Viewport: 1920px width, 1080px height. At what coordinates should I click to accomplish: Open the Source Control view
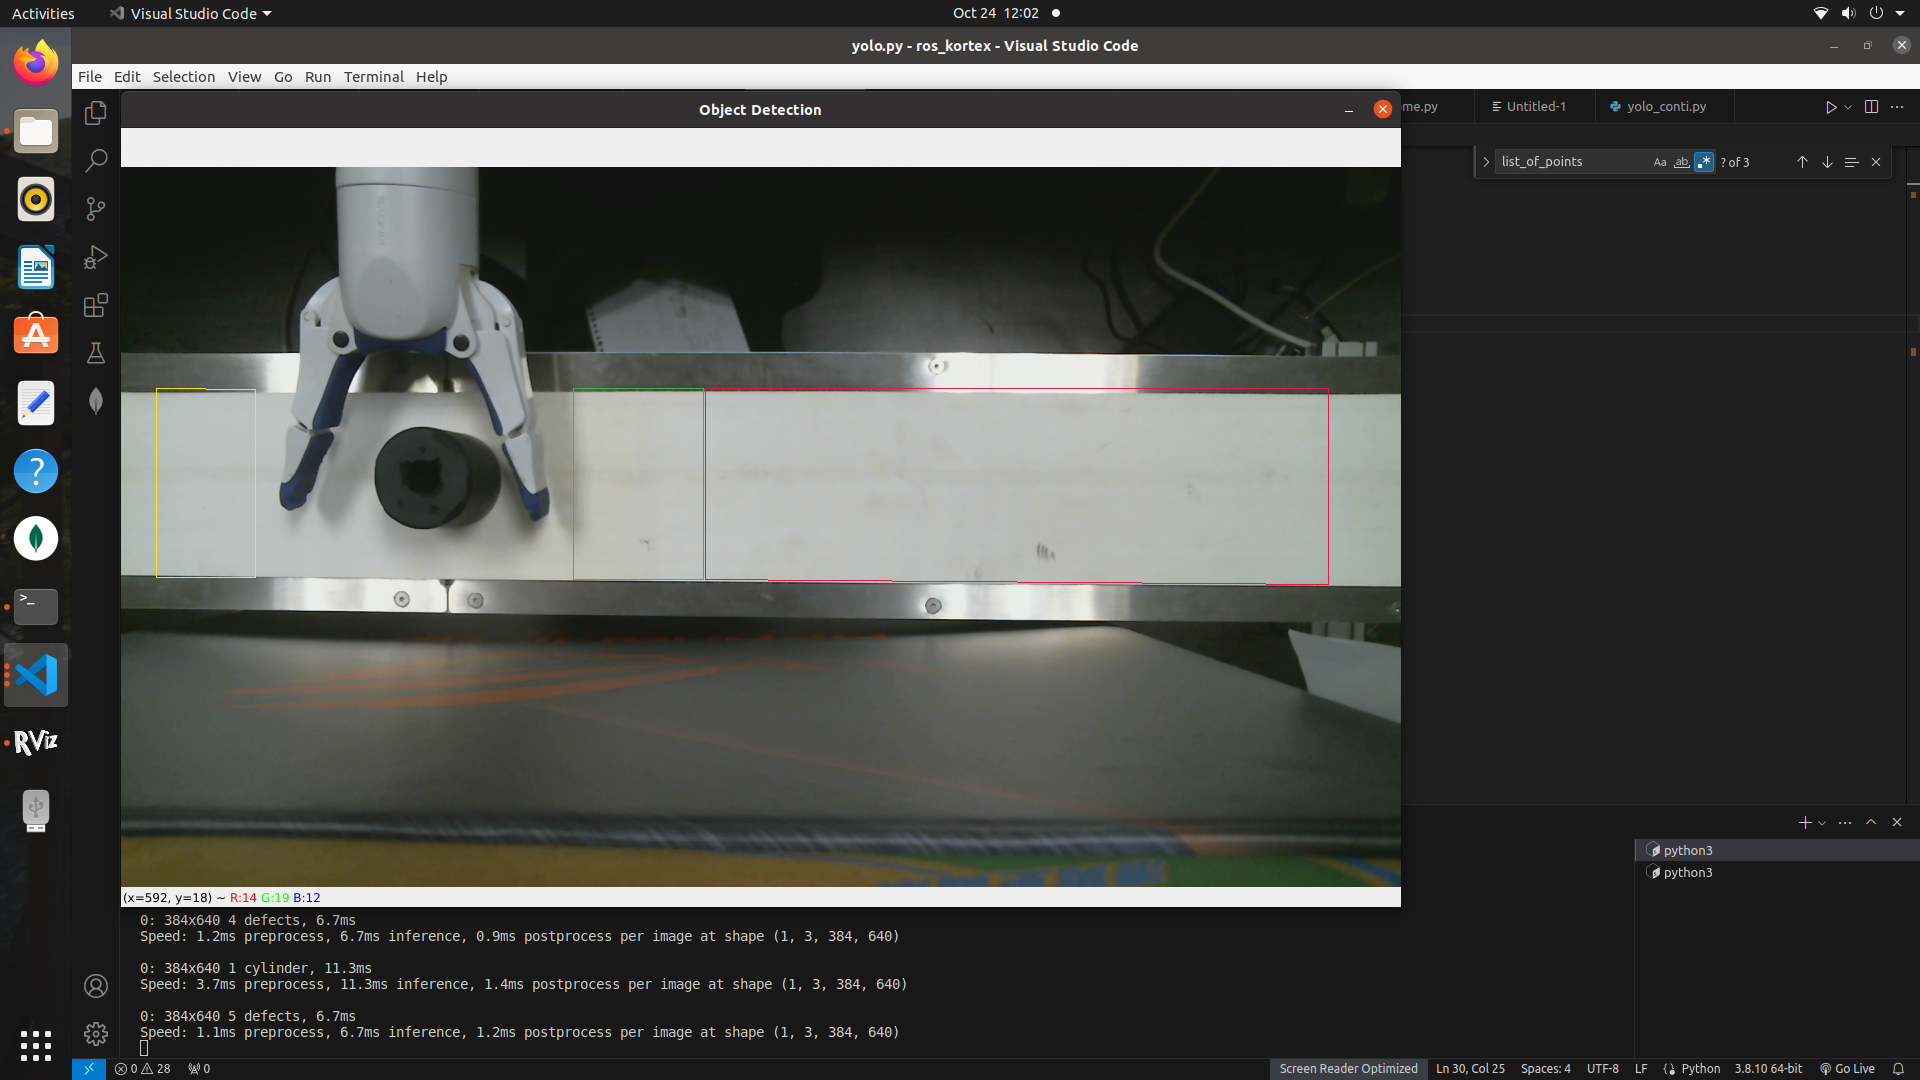(x=96, y=209)
